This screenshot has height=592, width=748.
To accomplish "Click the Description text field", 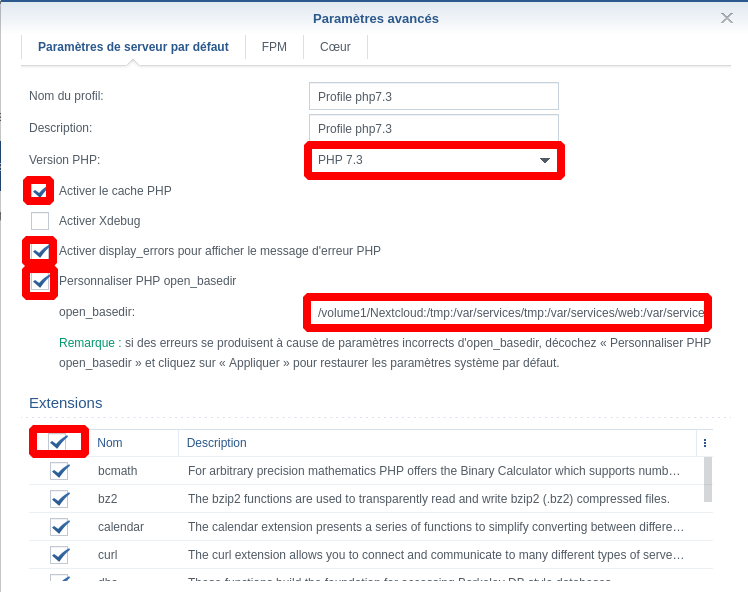I will (x=433, y=129).
